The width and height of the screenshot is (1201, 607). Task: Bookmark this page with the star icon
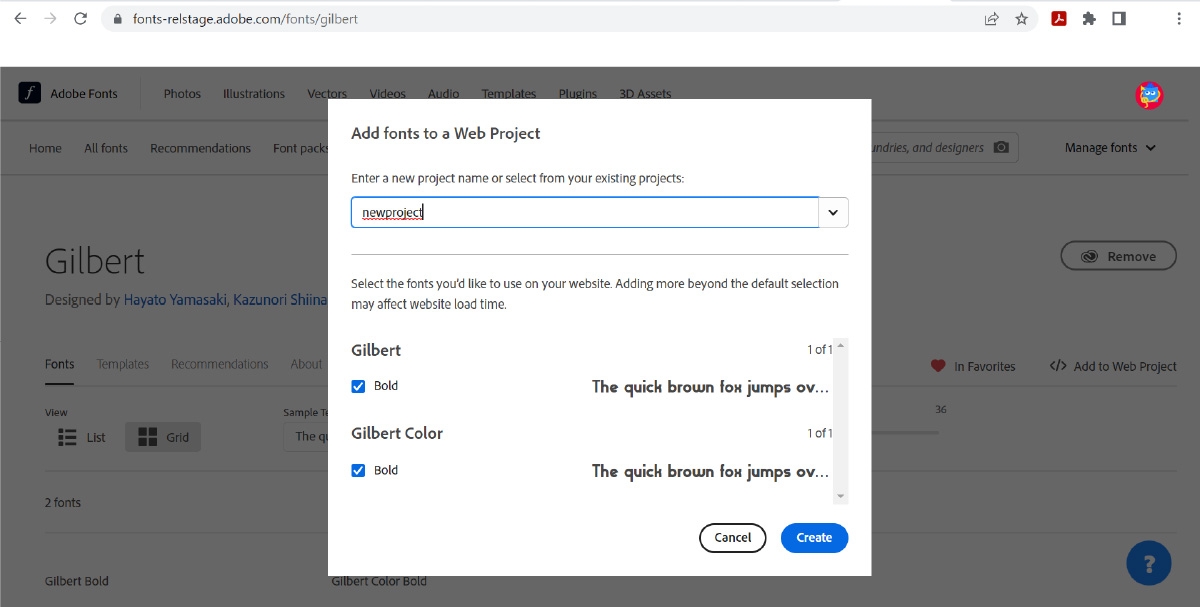coord(1021,18)
